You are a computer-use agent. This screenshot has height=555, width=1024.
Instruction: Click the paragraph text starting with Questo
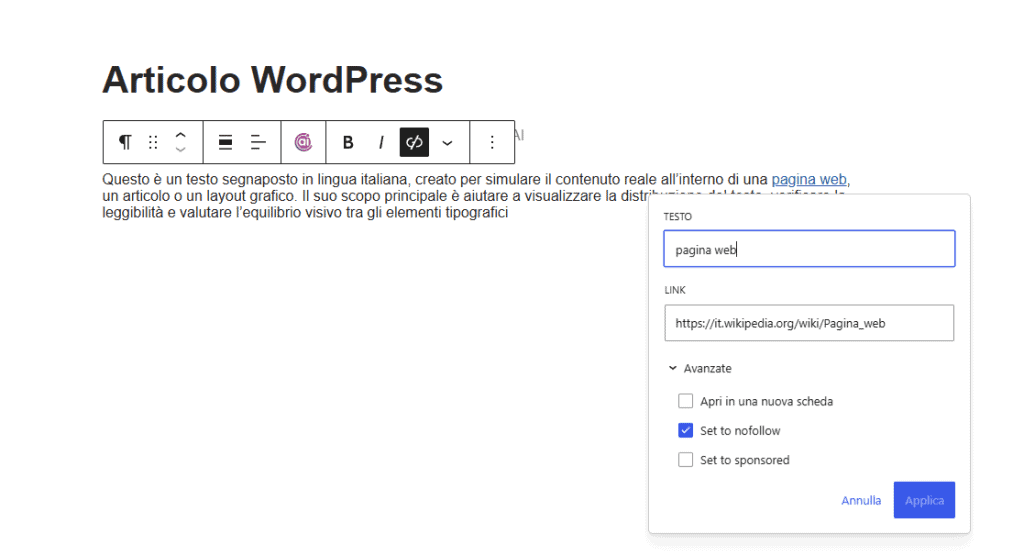coord(476,196)
